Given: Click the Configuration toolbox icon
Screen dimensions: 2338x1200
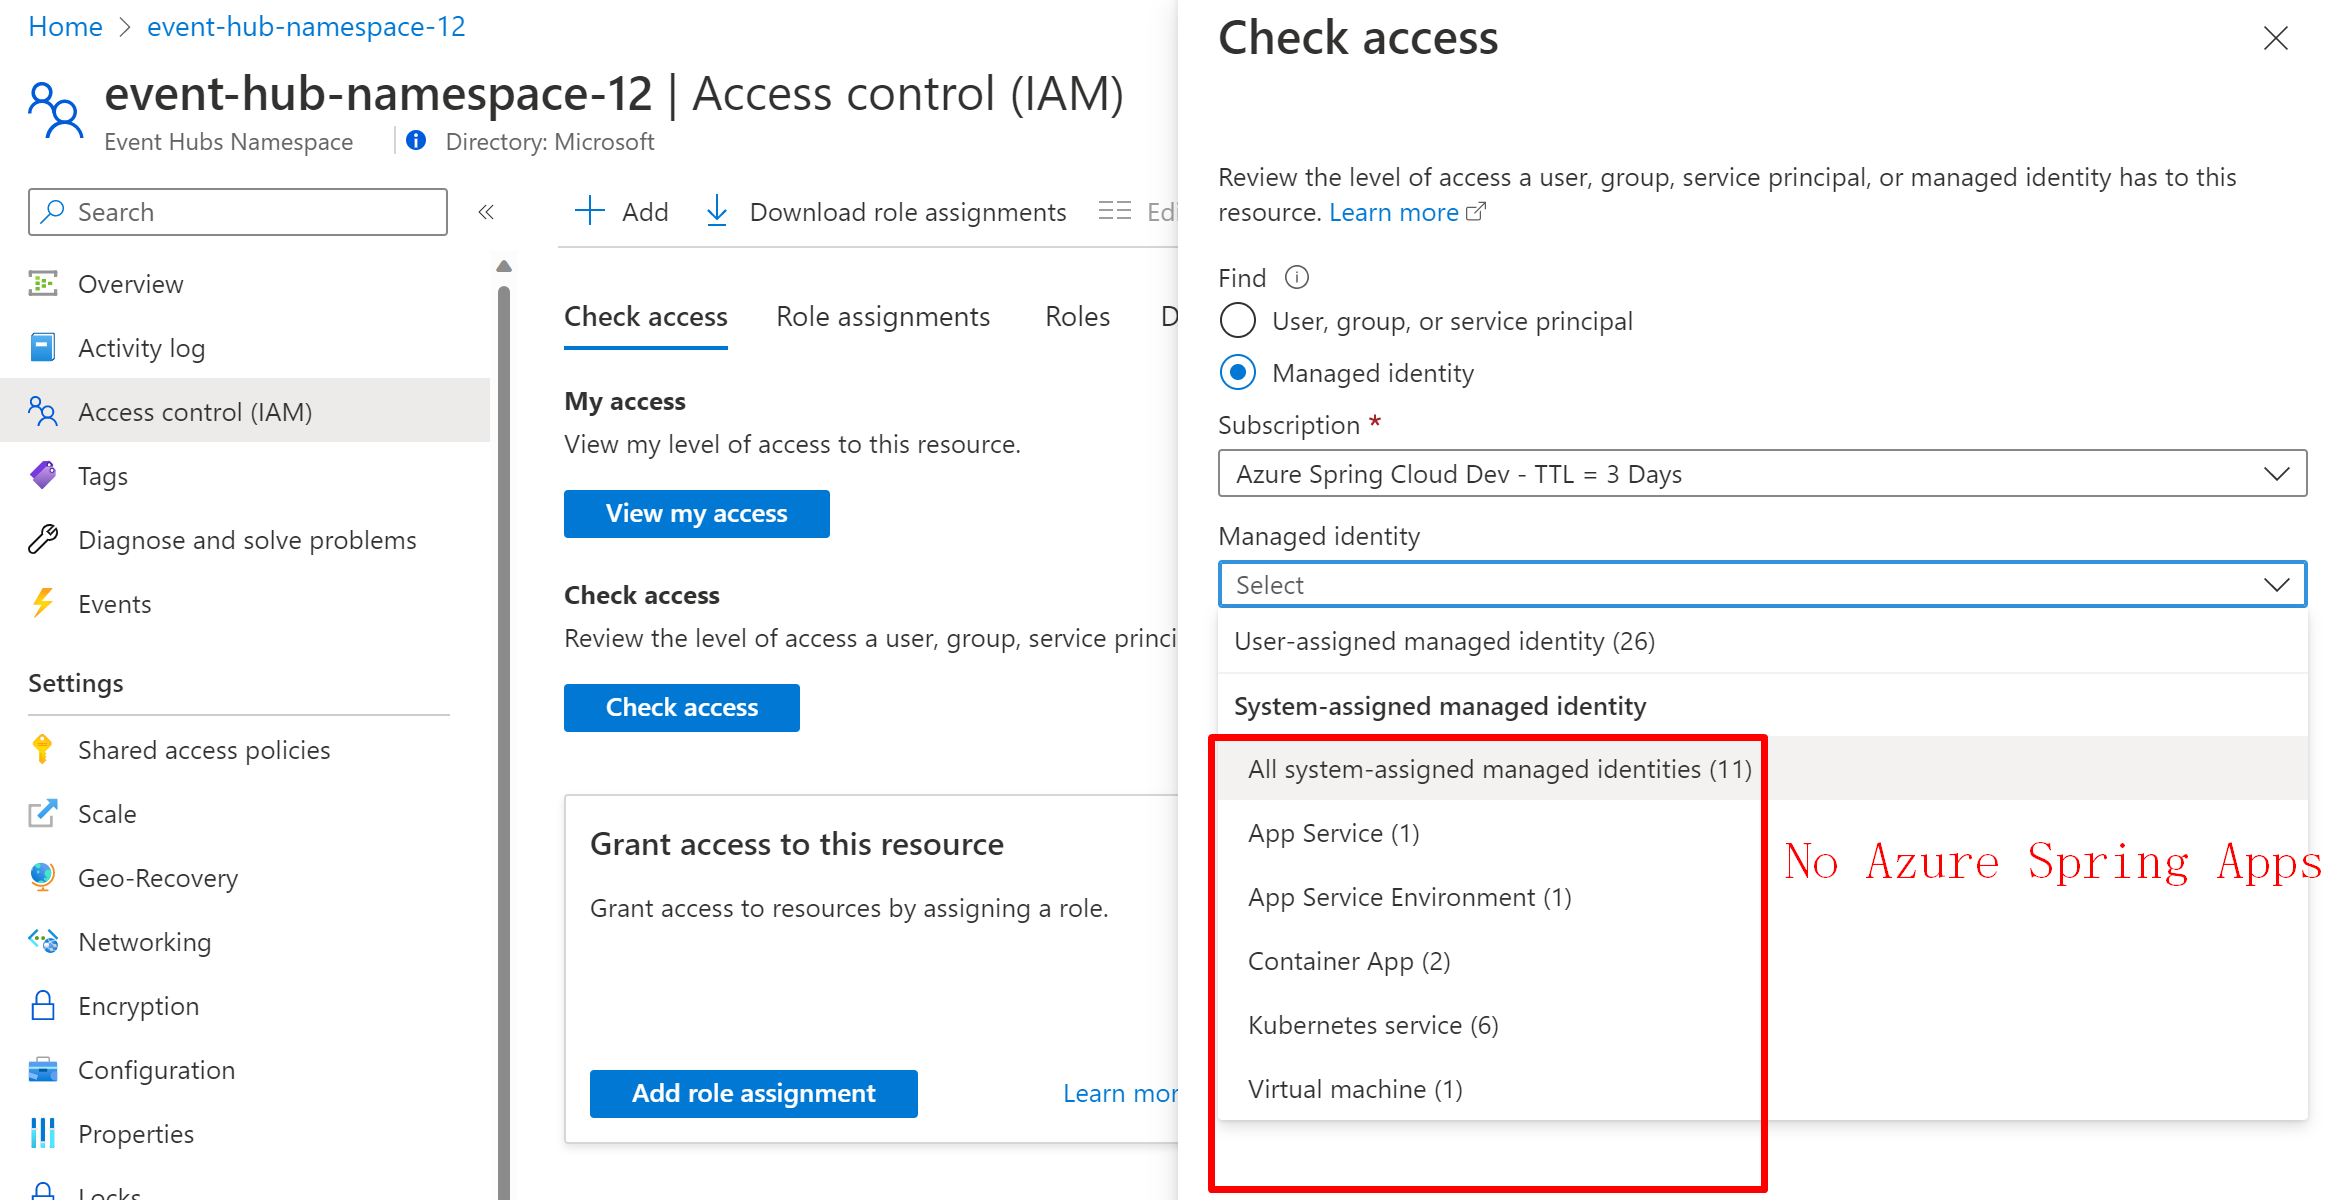Looking at the screenshot, I should pyautogui.click(x=43, y=1070).
